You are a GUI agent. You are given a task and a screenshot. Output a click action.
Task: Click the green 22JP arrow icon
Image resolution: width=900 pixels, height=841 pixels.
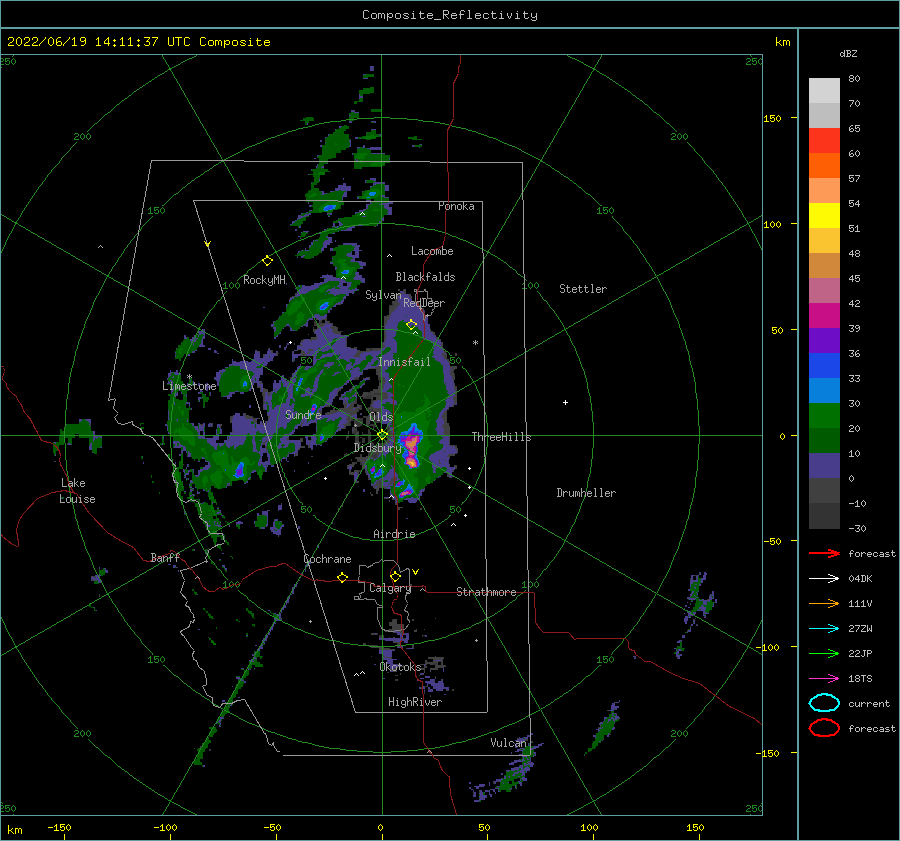pyautogui.click(x=824, y=653)
